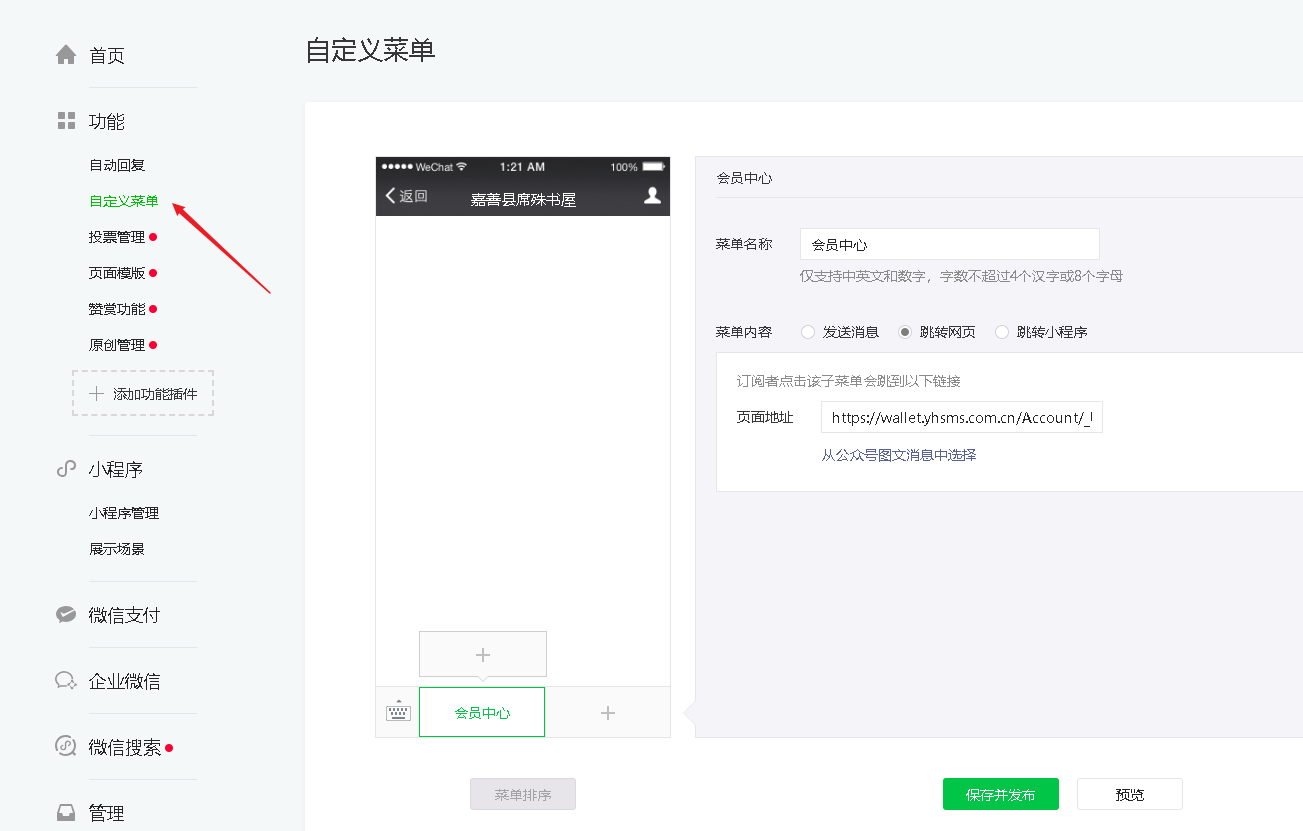Select the 跳转网页 radio option
Image resolution: width=1303 pixels, height=831 pixels.
pyautogui.click(x=905, y=332)
